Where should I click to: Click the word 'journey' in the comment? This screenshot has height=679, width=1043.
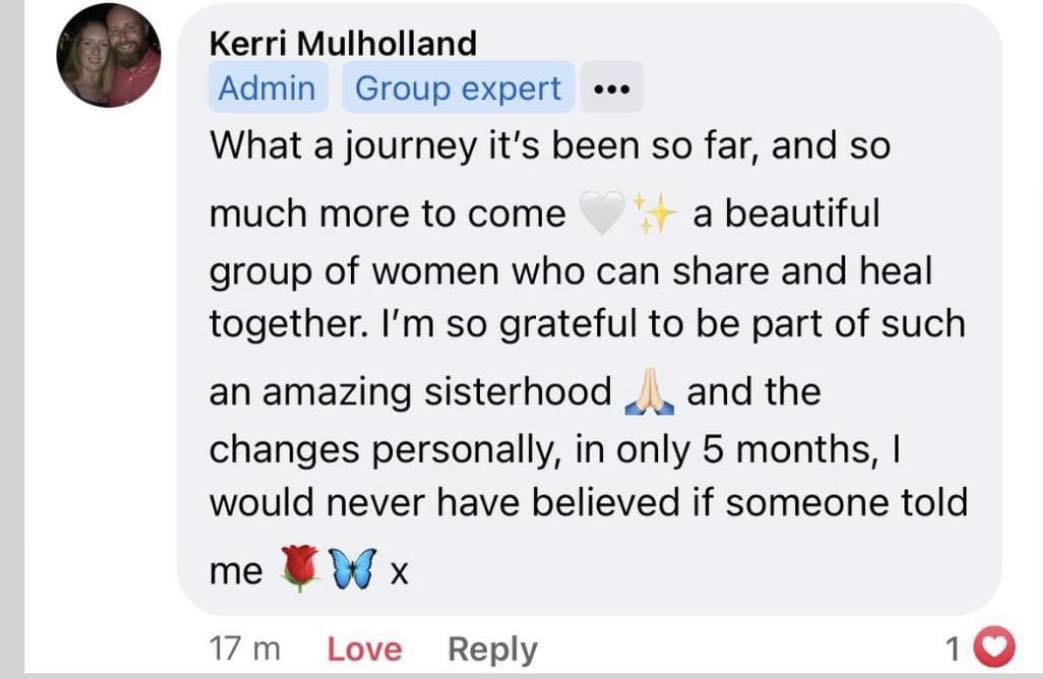[405, 147]
